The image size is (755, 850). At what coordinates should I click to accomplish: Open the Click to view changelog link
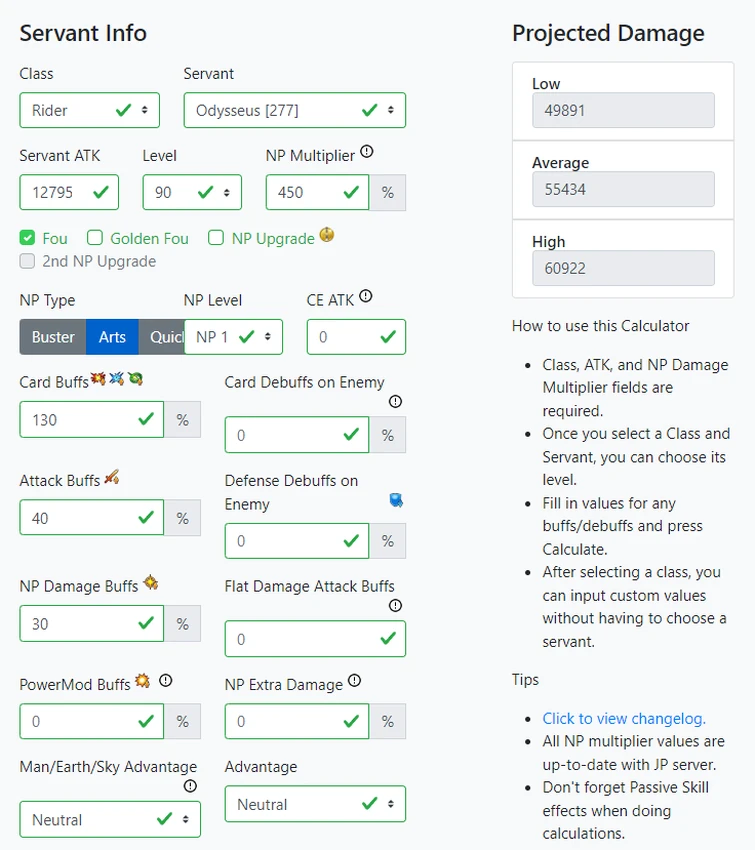point(623,718)
